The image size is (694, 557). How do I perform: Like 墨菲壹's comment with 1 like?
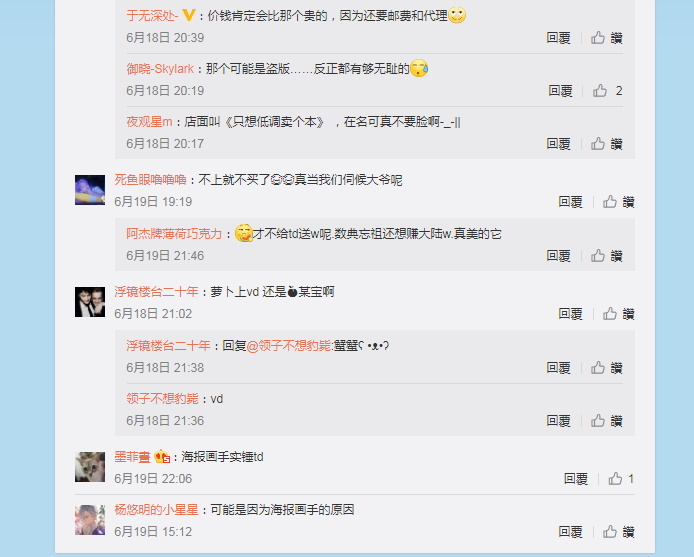pyautogui.click(x=621, y=479)
